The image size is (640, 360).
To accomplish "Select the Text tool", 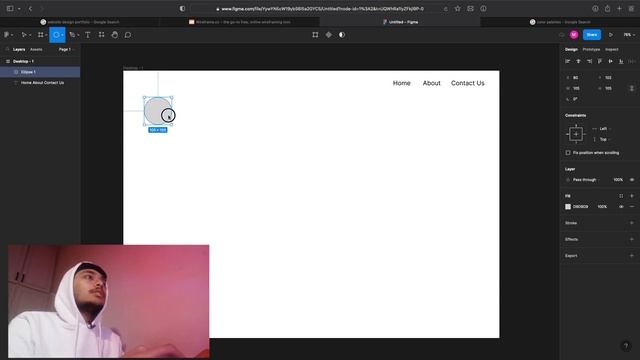I will (88, 35).
